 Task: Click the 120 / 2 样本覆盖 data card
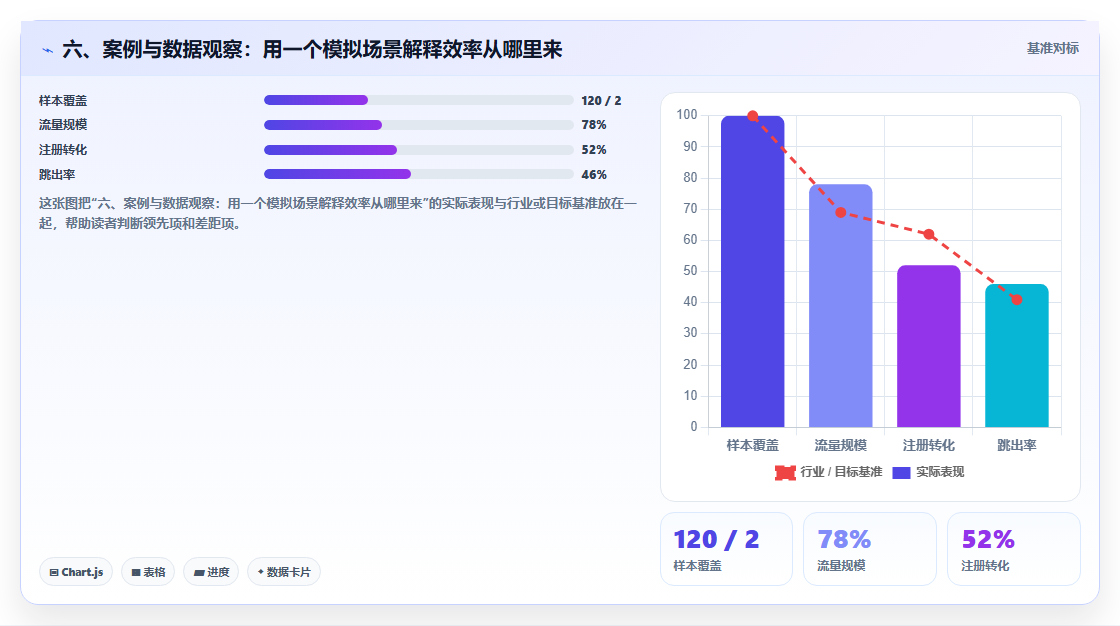point(726,549)
